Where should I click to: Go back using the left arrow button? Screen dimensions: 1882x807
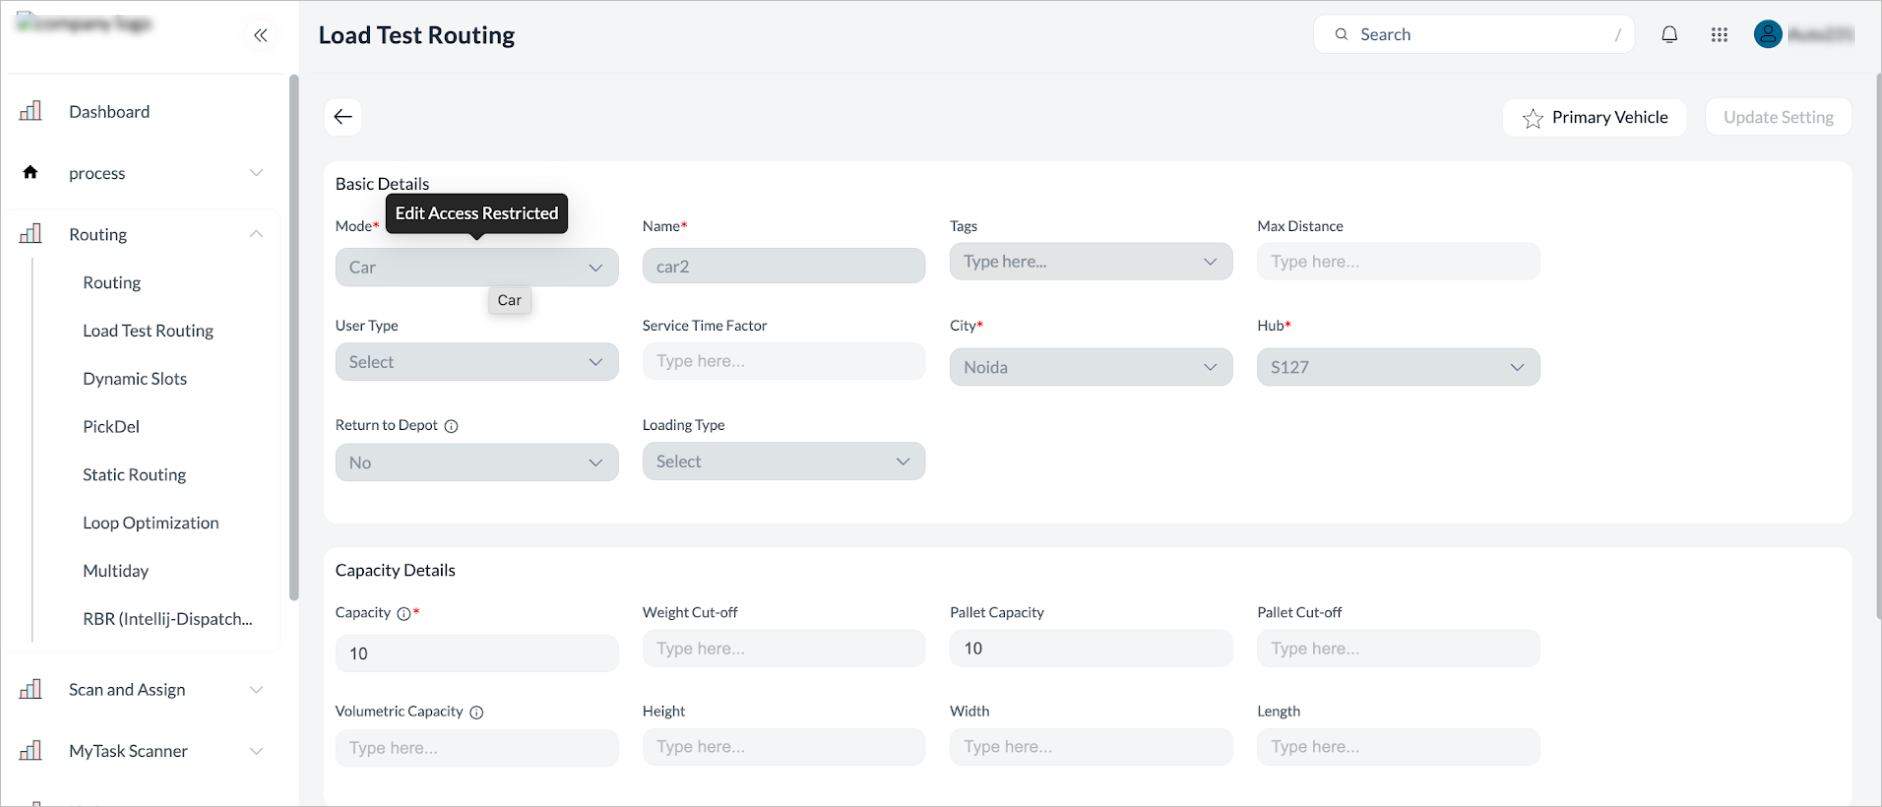coord(343,117)
